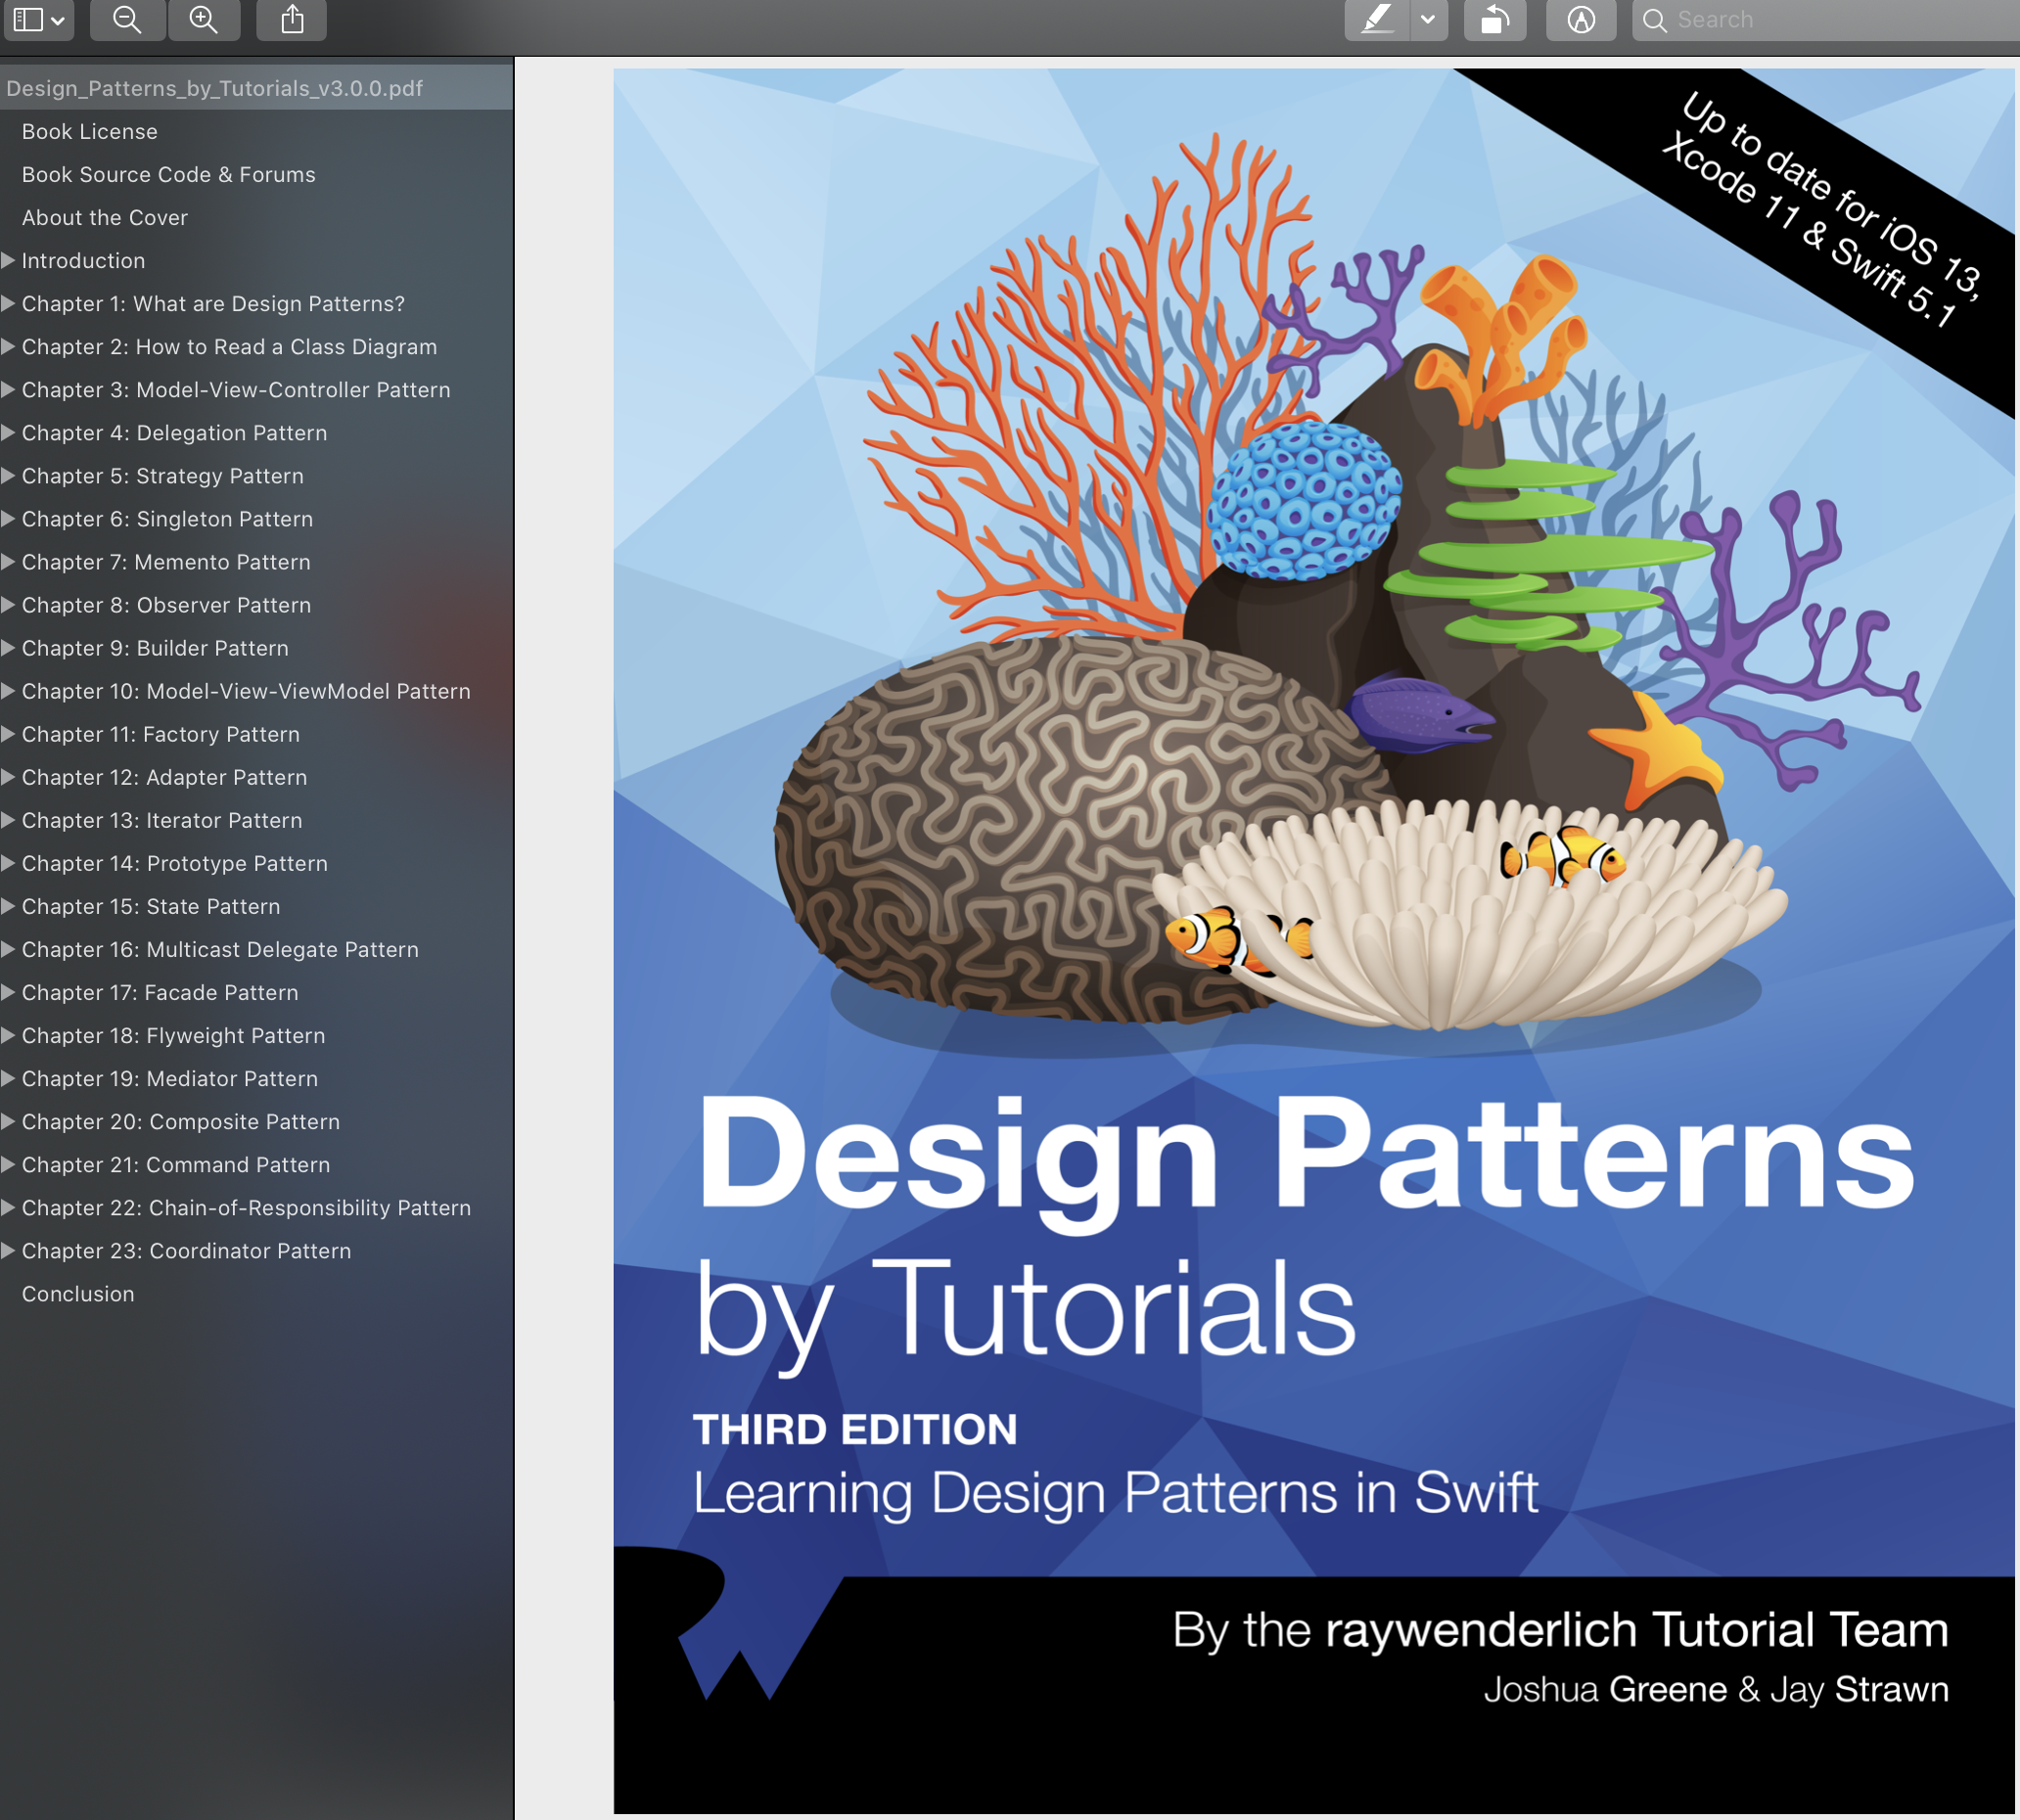Click the search magnifier icon
The width and height of the screenshot is (2020, 1820).
coord(1654,20)
